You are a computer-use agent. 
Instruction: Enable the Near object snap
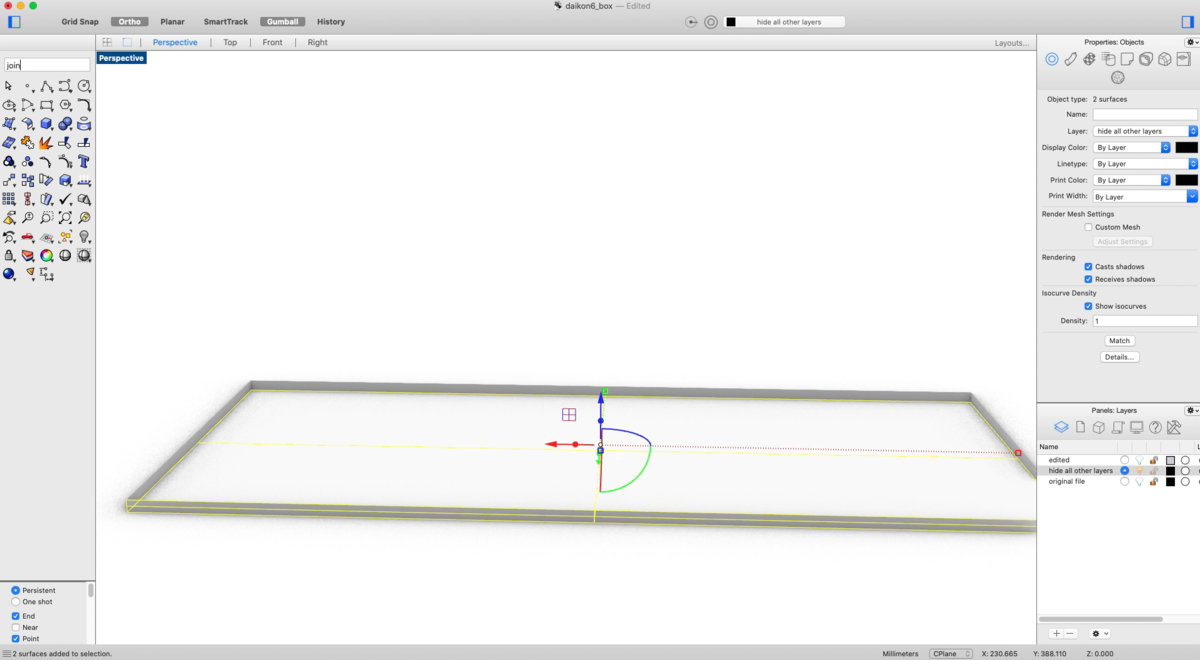[x=15, y=627]
